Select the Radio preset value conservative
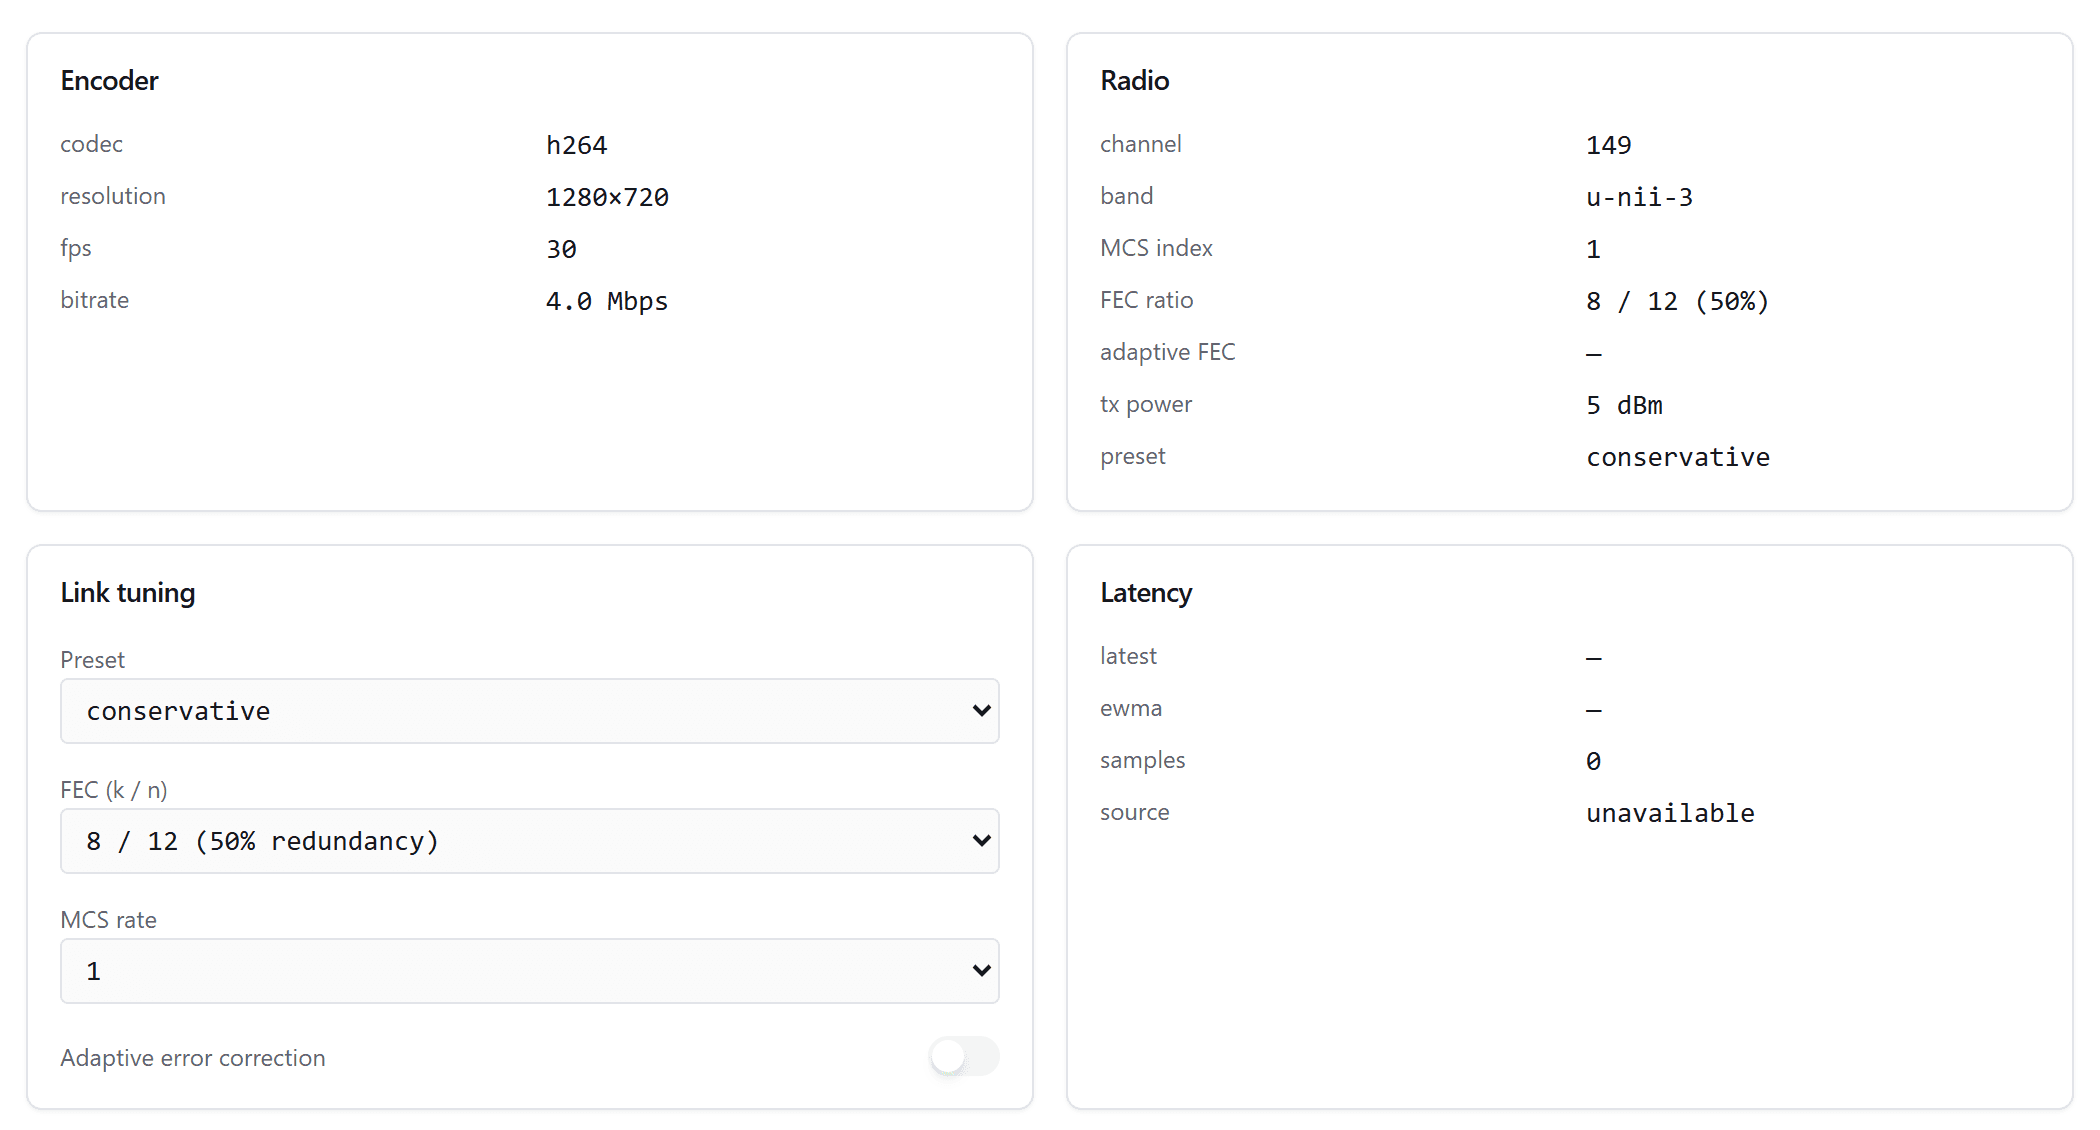The height and width of the screenshot is (1130, 2100). click(x=1678, y=457)
